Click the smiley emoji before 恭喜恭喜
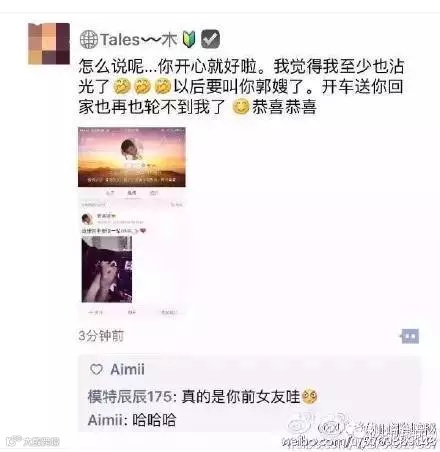Screen dimensions: 440x452 click(x=241, y=107)
